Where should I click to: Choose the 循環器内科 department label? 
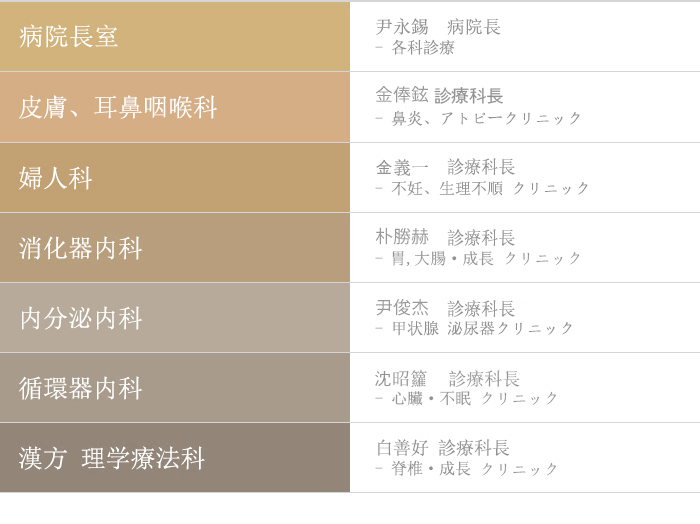[80, 388]
